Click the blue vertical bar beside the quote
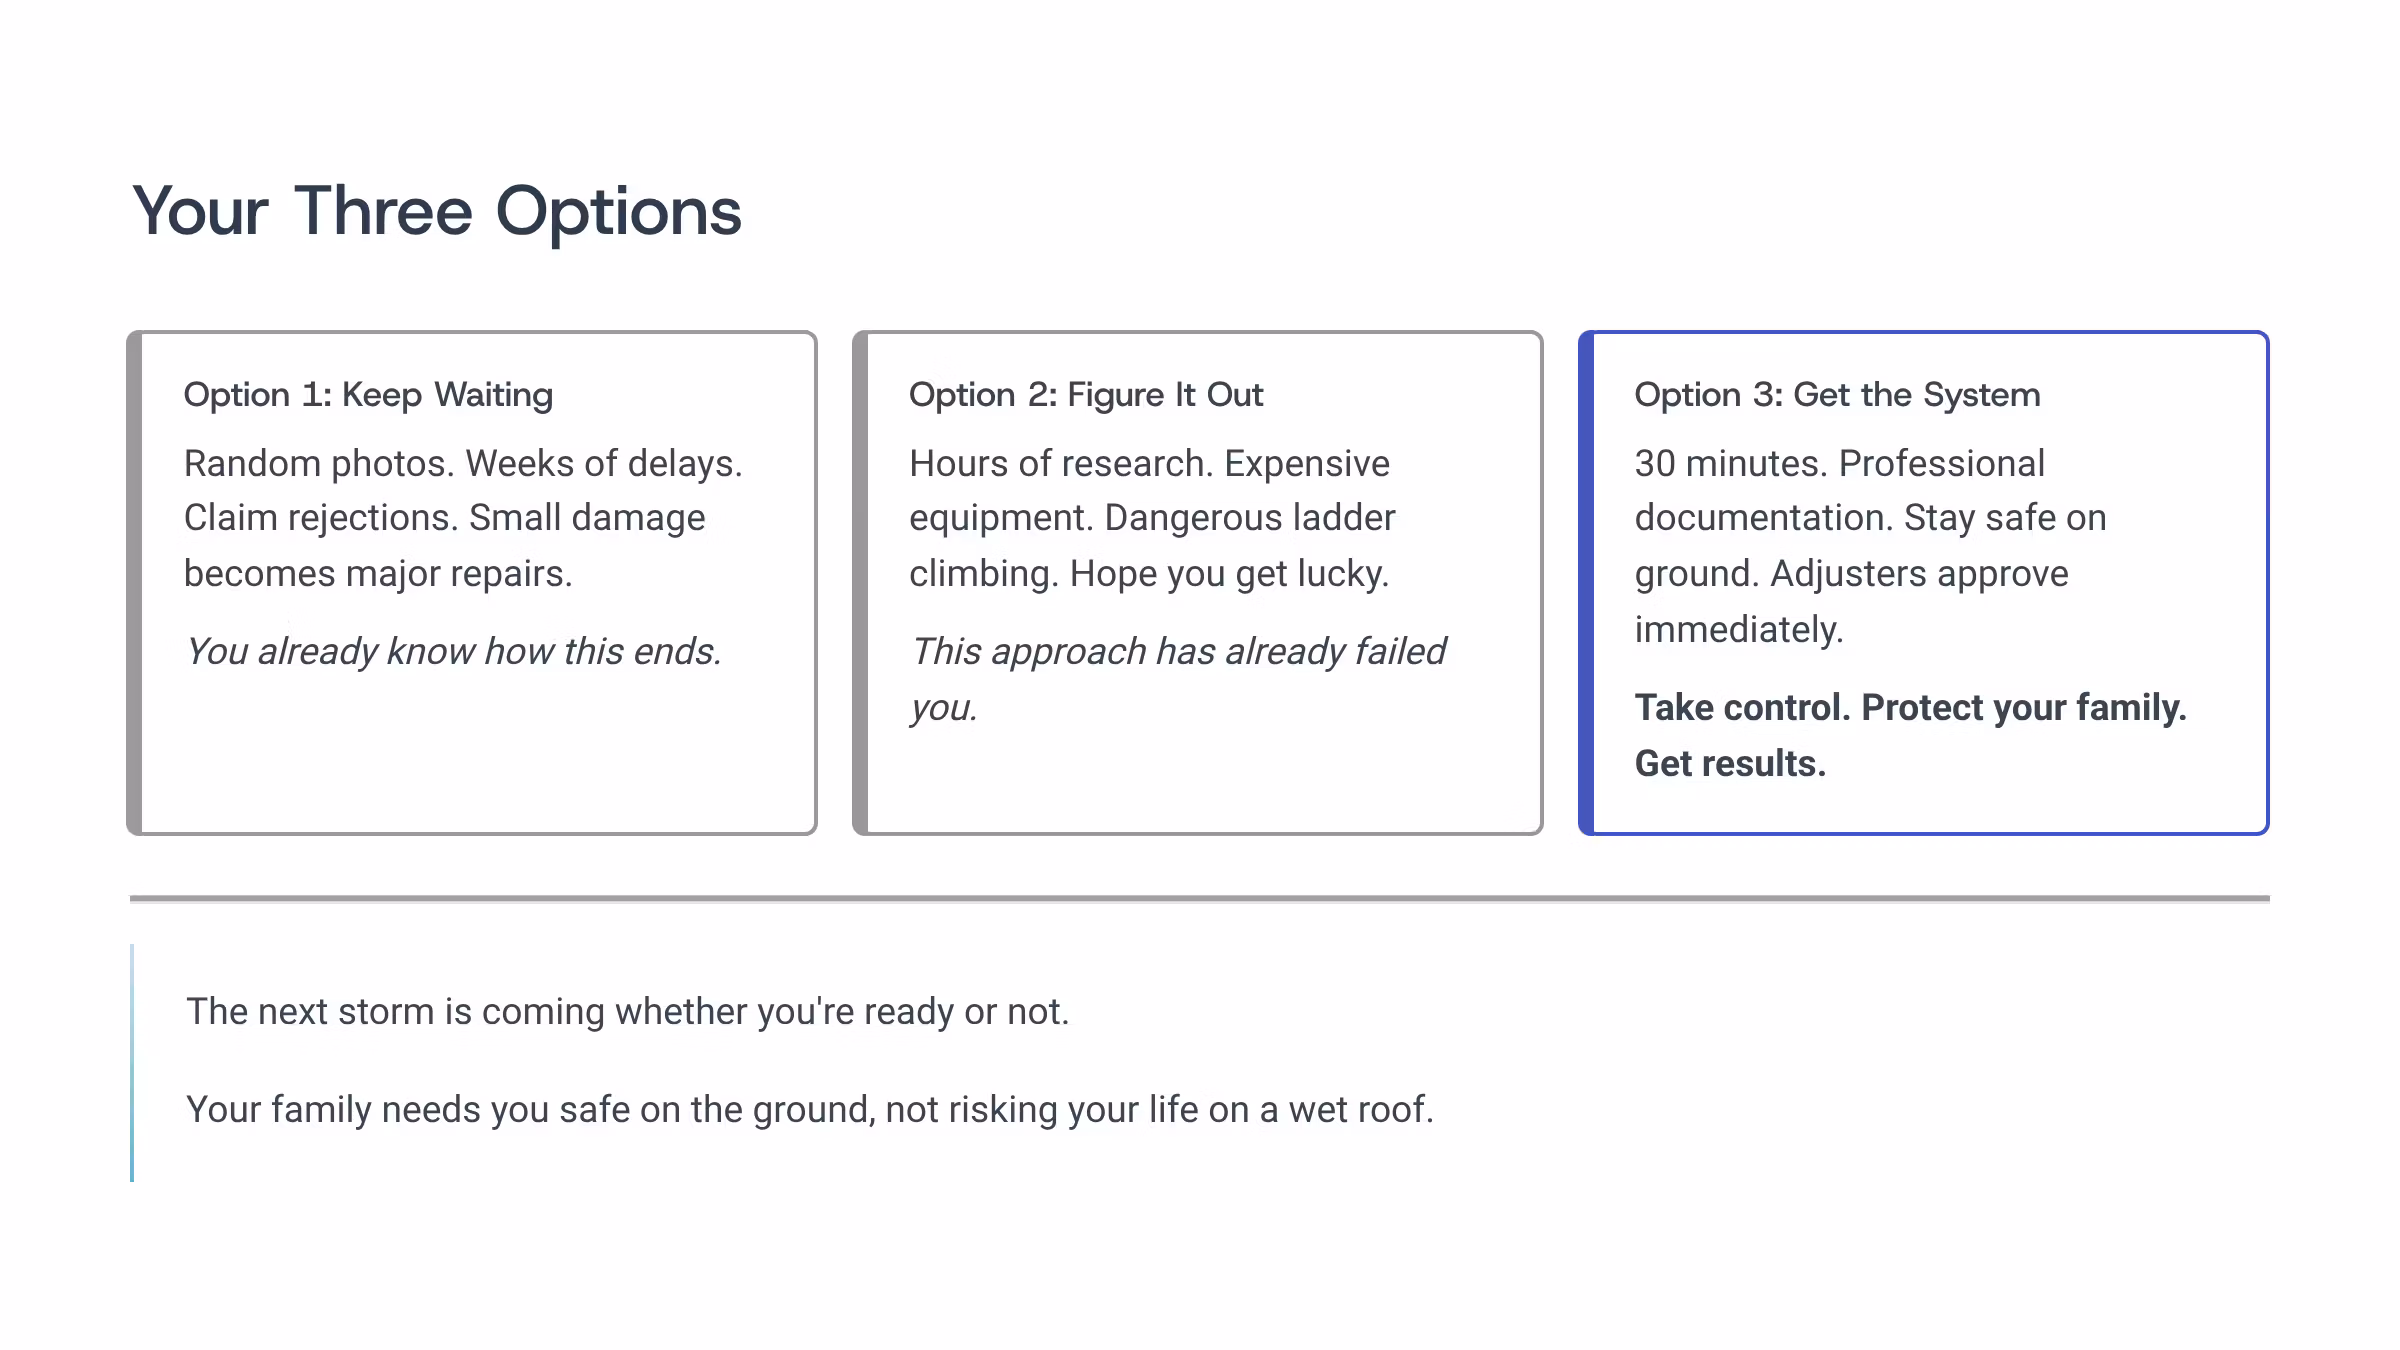The image size is (2400, 1350). 132,1062
